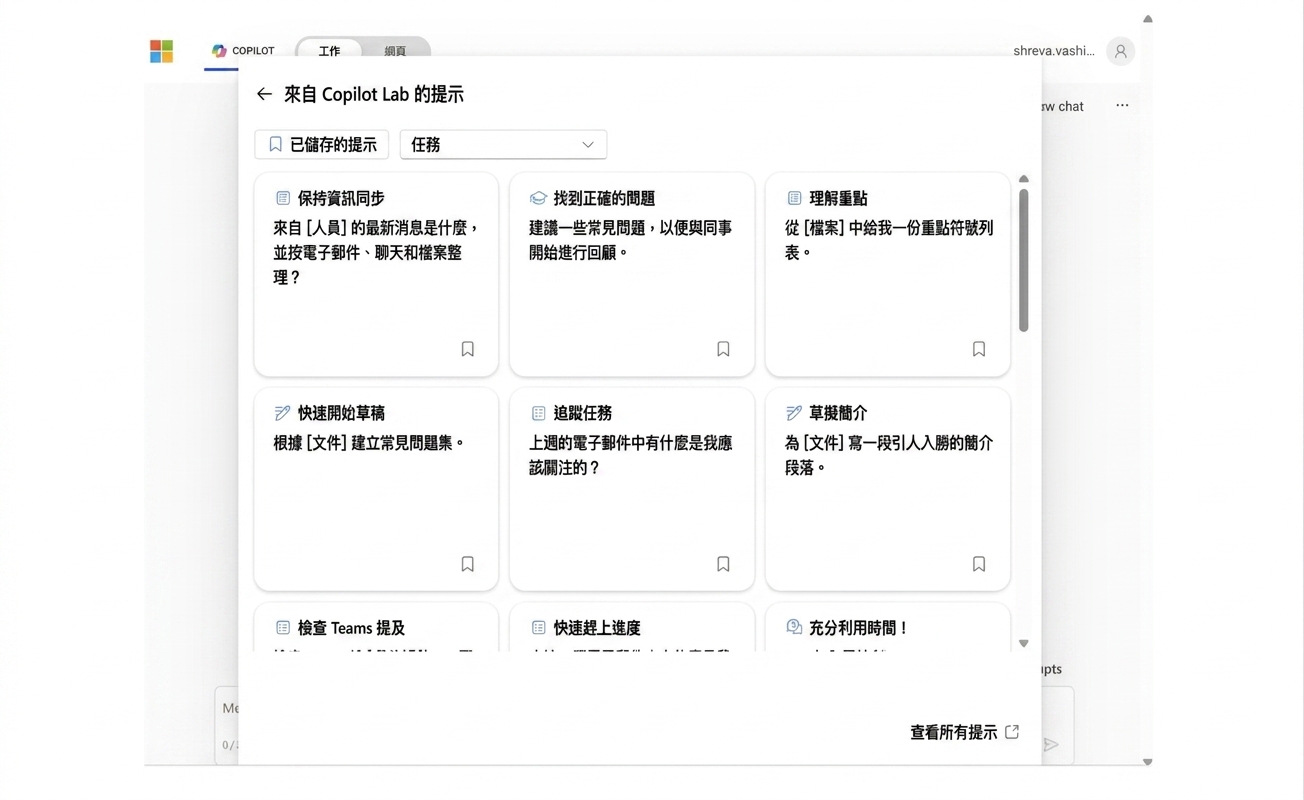
Task: Click the chat icon next to 充分利用時間！
Action: coord(794,627)
